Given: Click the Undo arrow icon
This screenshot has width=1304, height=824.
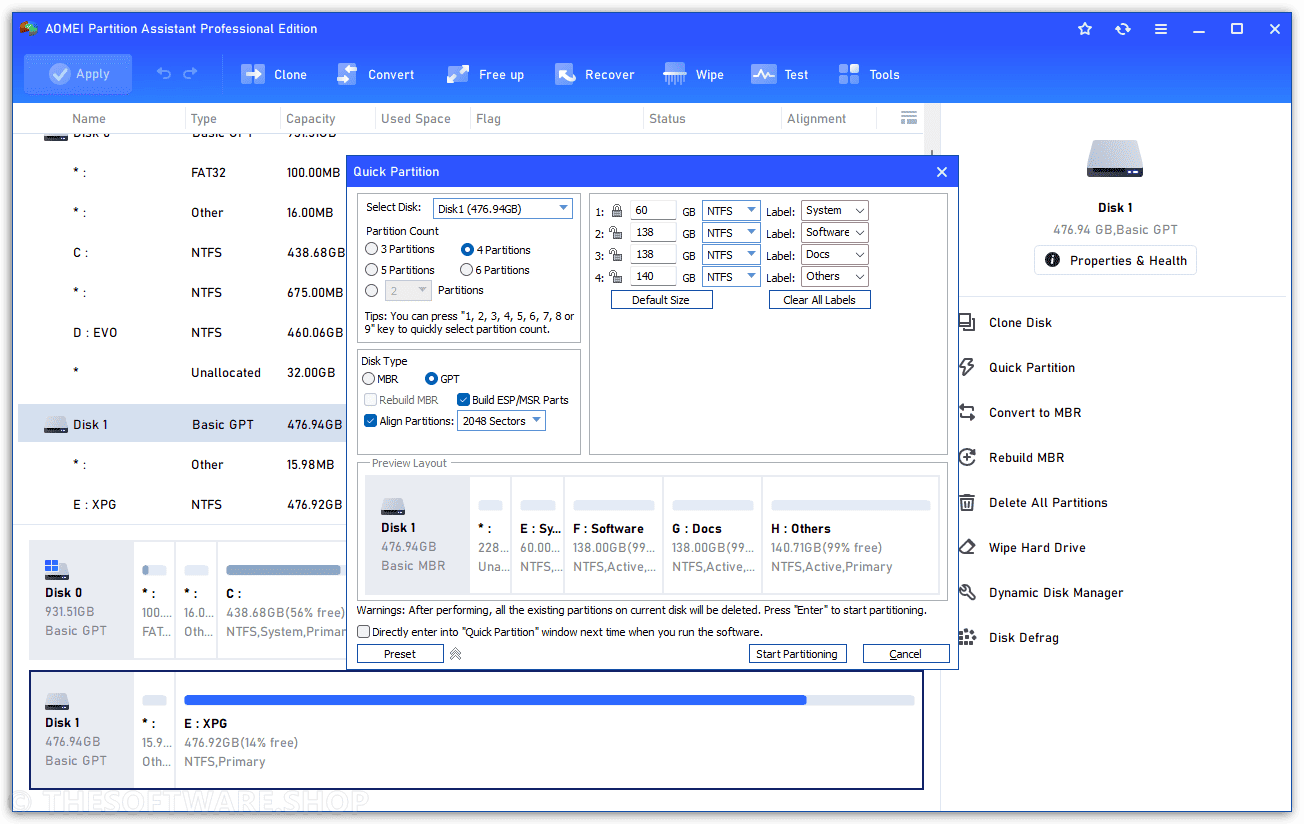Looking at the screenshot, I should tap(165, 74).
